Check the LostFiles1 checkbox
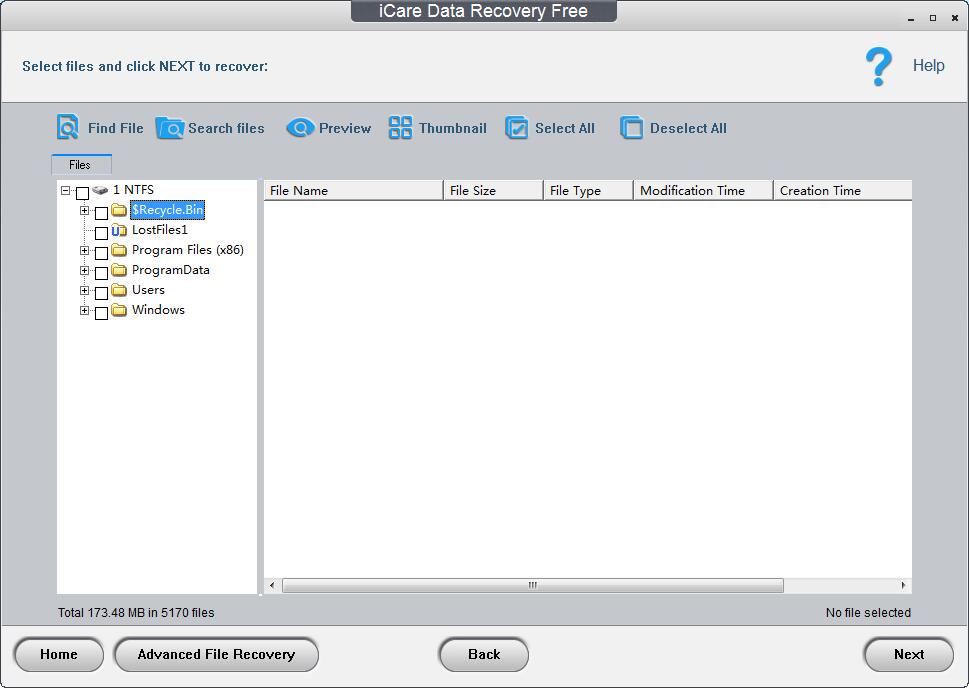The image size is (969, 688). pyautogui.click(x=101, y=233)
